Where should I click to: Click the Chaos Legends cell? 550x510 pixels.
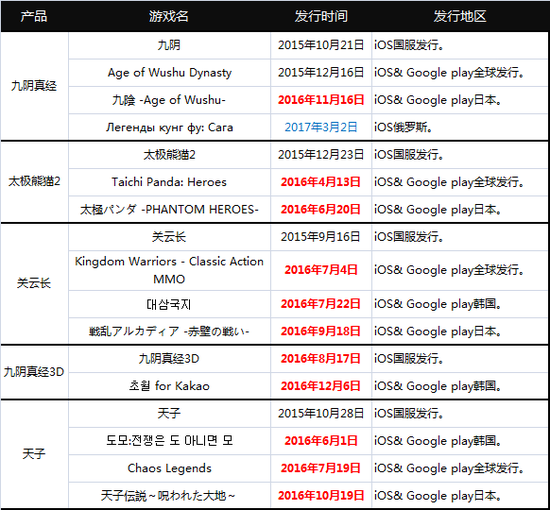click(x=169, y=468)
